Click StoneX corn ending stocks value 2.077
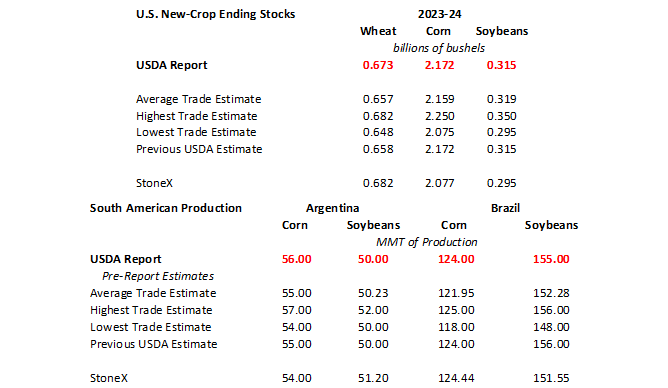Image resolution: width=668 pixels, height=388 pixels. tap(439, 183)
